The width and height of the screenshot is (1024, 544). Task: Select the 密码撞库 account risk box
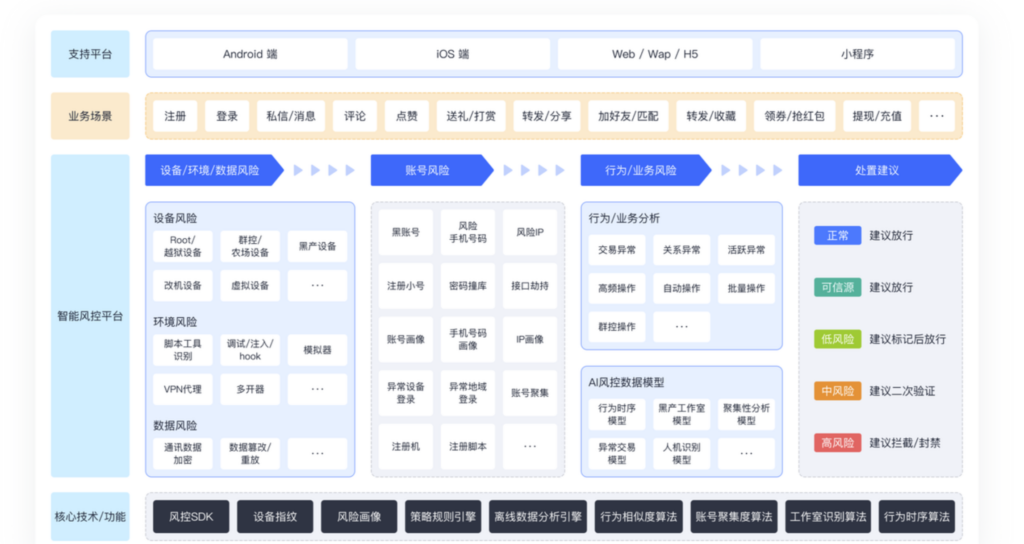coord(467,285)
